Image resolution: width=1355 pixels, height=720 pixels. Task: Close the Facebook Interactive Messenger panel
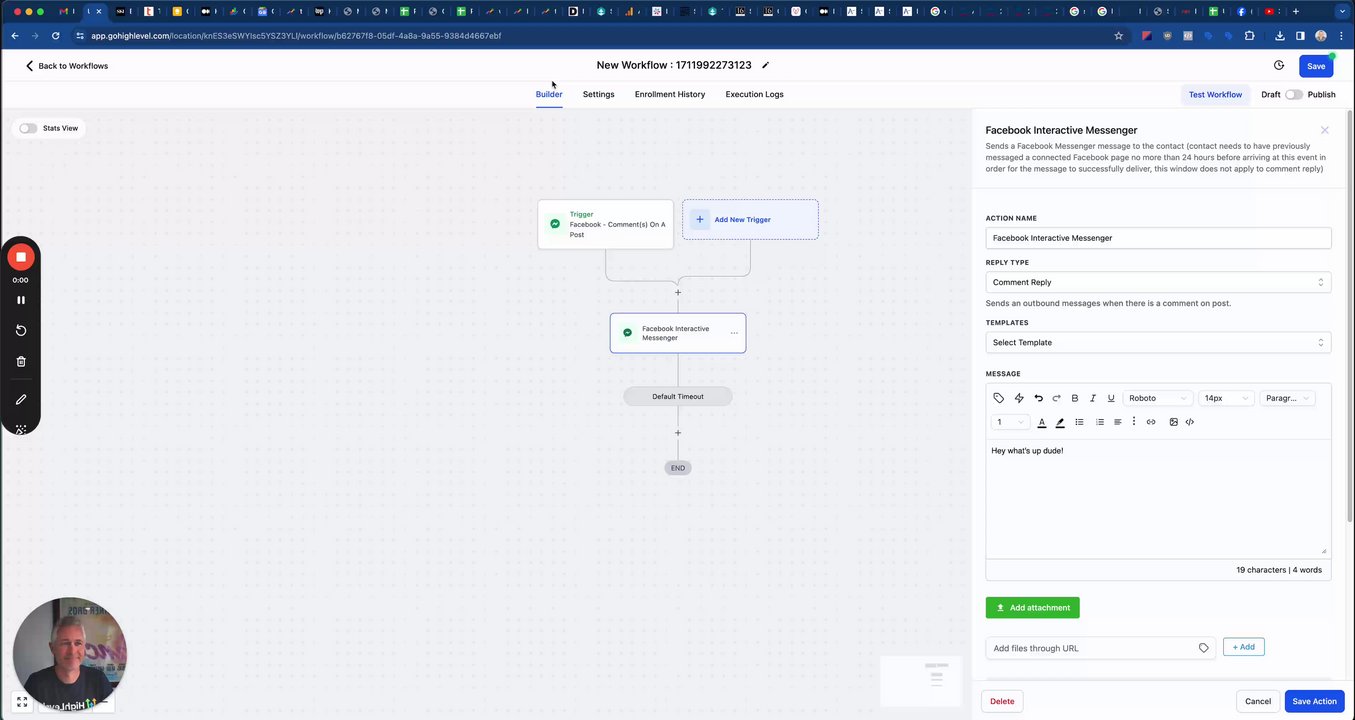1324,130
